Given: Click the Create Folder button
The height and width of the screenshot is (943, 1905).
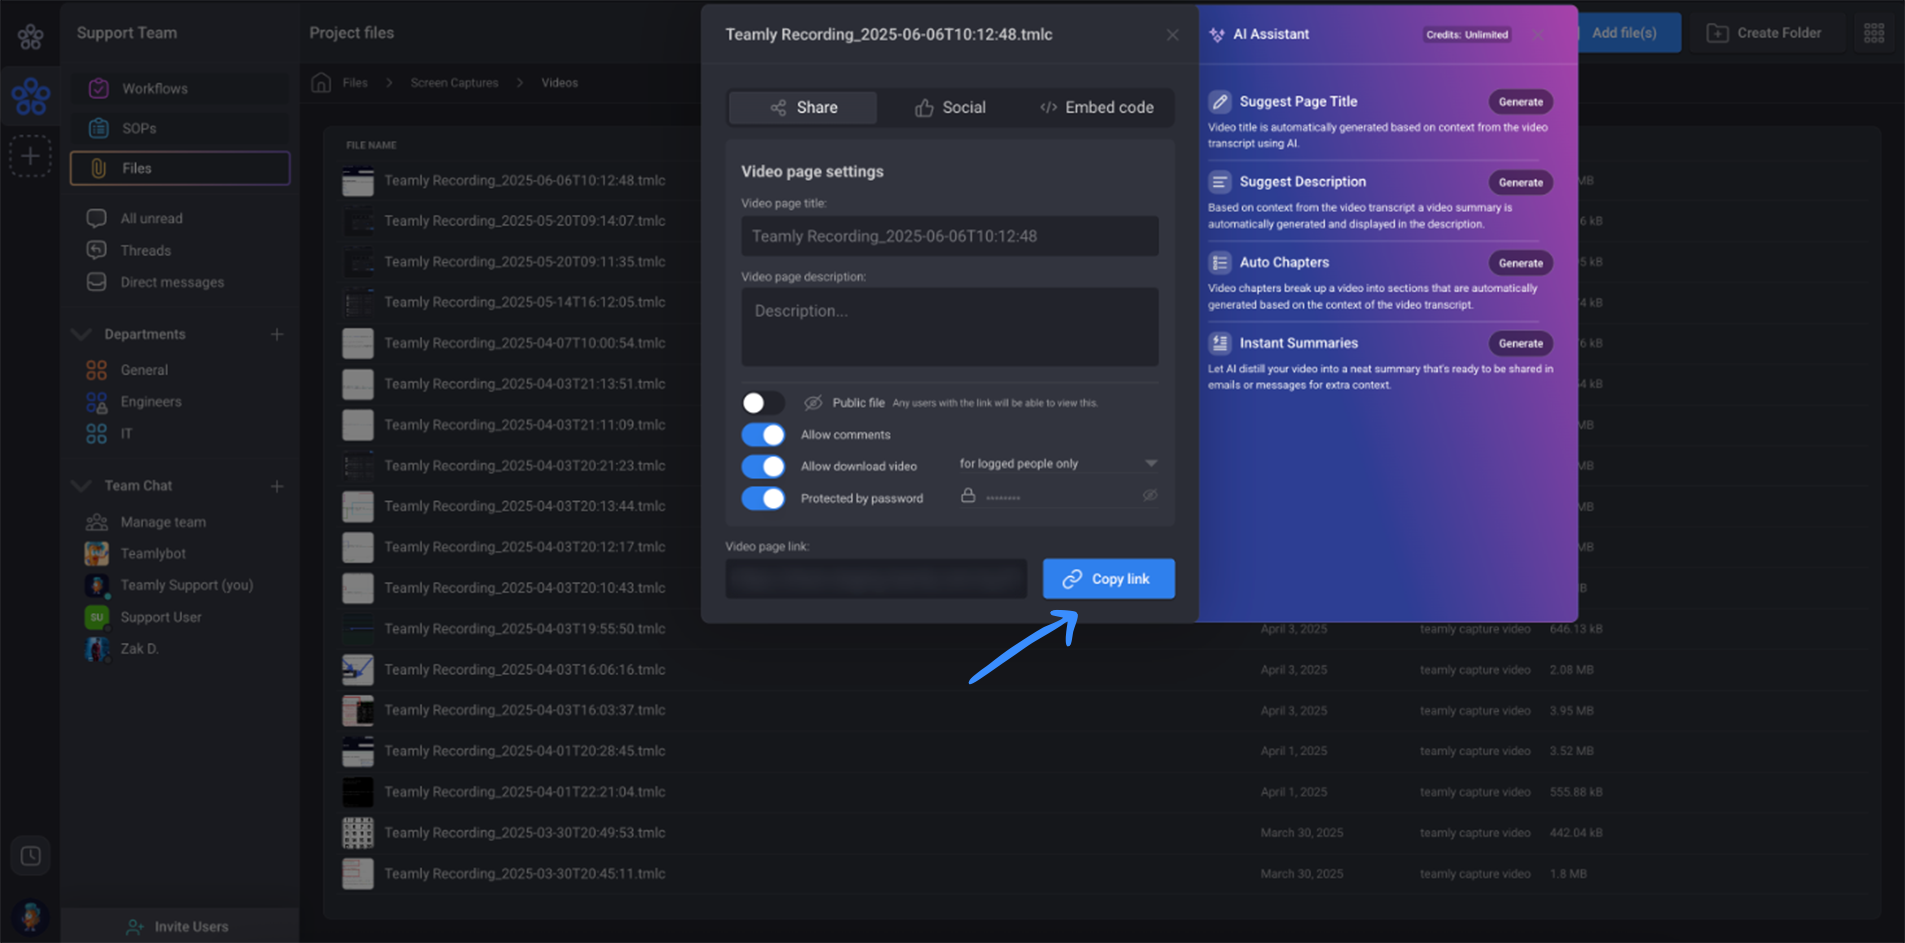Looking at the screenshot, I should coord(1764,33).
